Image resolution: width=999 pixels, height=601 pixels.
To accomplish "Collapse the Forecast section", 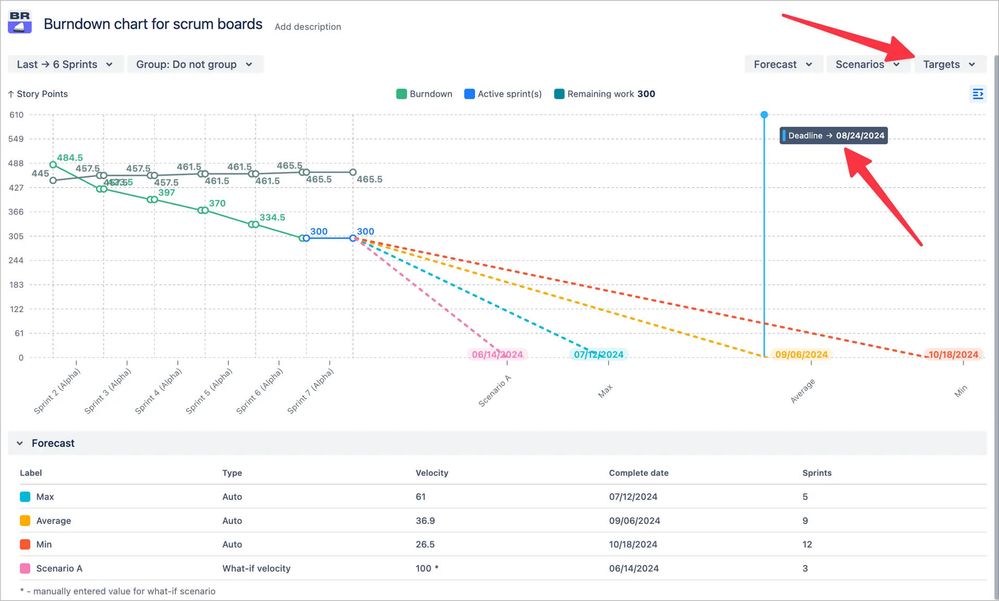I will [x=22, y=443].
